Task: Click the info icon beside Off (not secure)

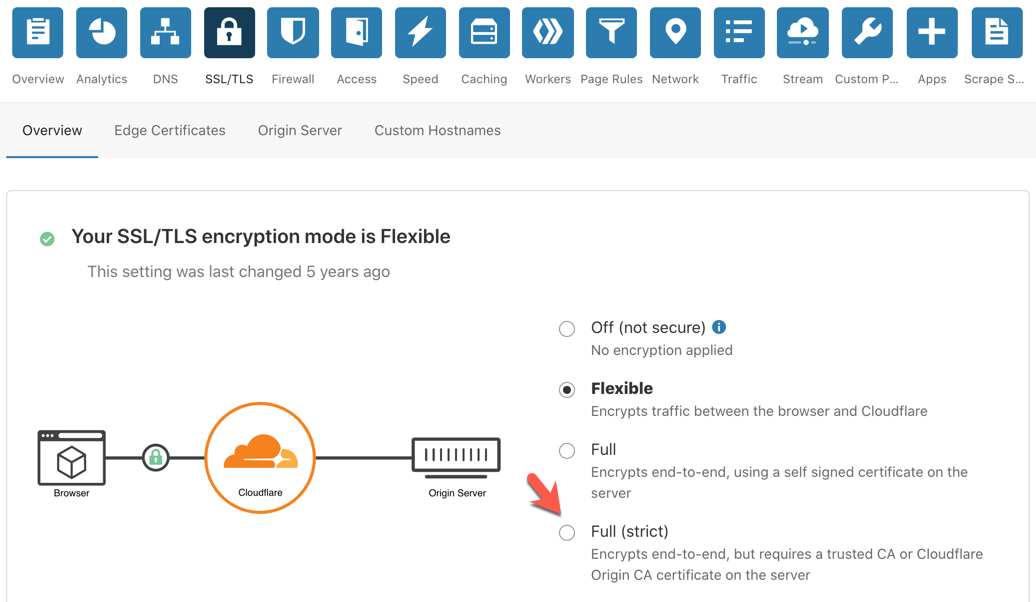Action: pos(719,327)
